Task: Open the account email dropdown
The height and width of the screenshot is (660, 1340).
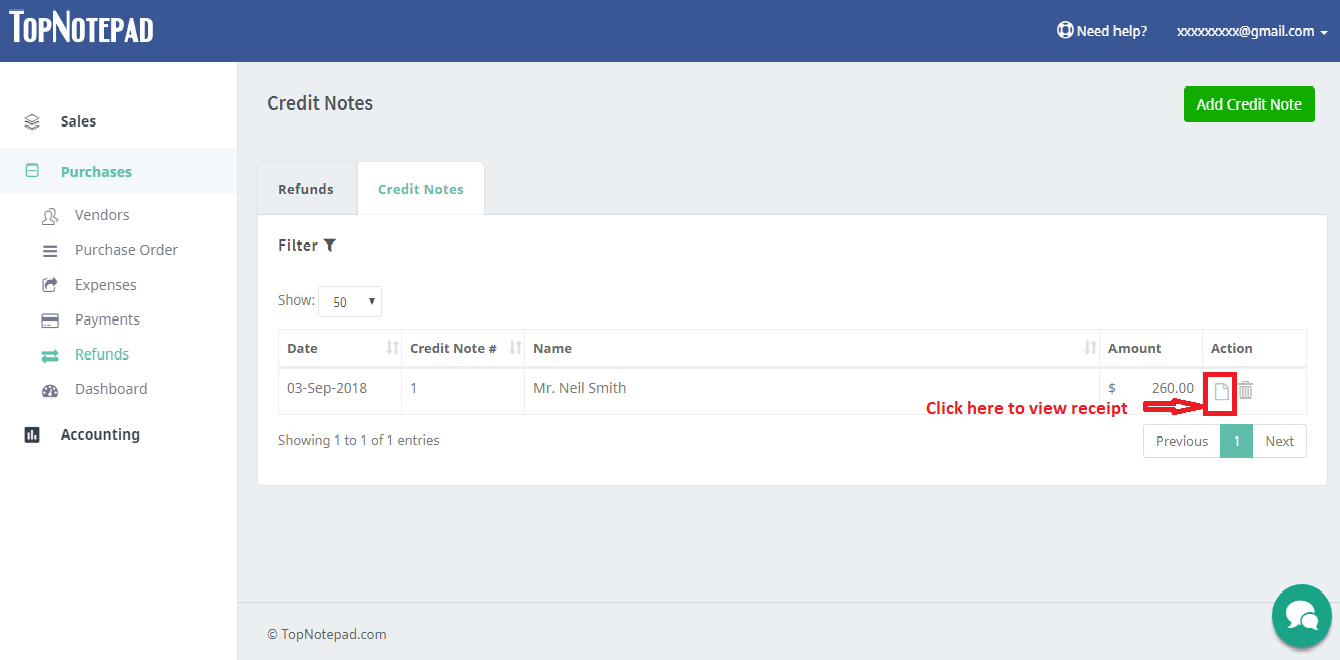Action: click(1252, 31)
